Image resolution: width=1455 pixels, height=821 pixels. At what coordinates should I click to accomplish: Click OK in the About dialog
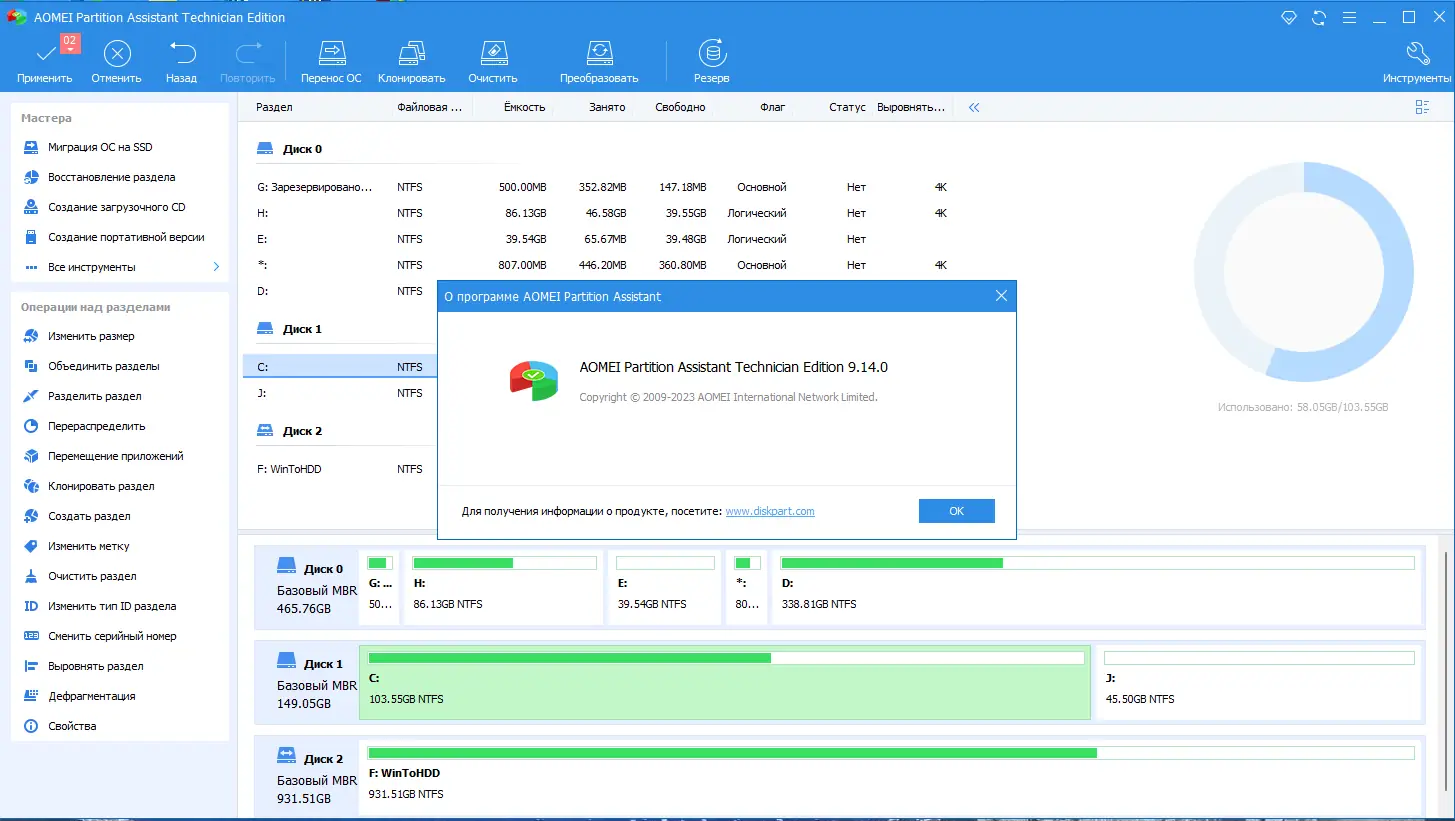(956, 511)
